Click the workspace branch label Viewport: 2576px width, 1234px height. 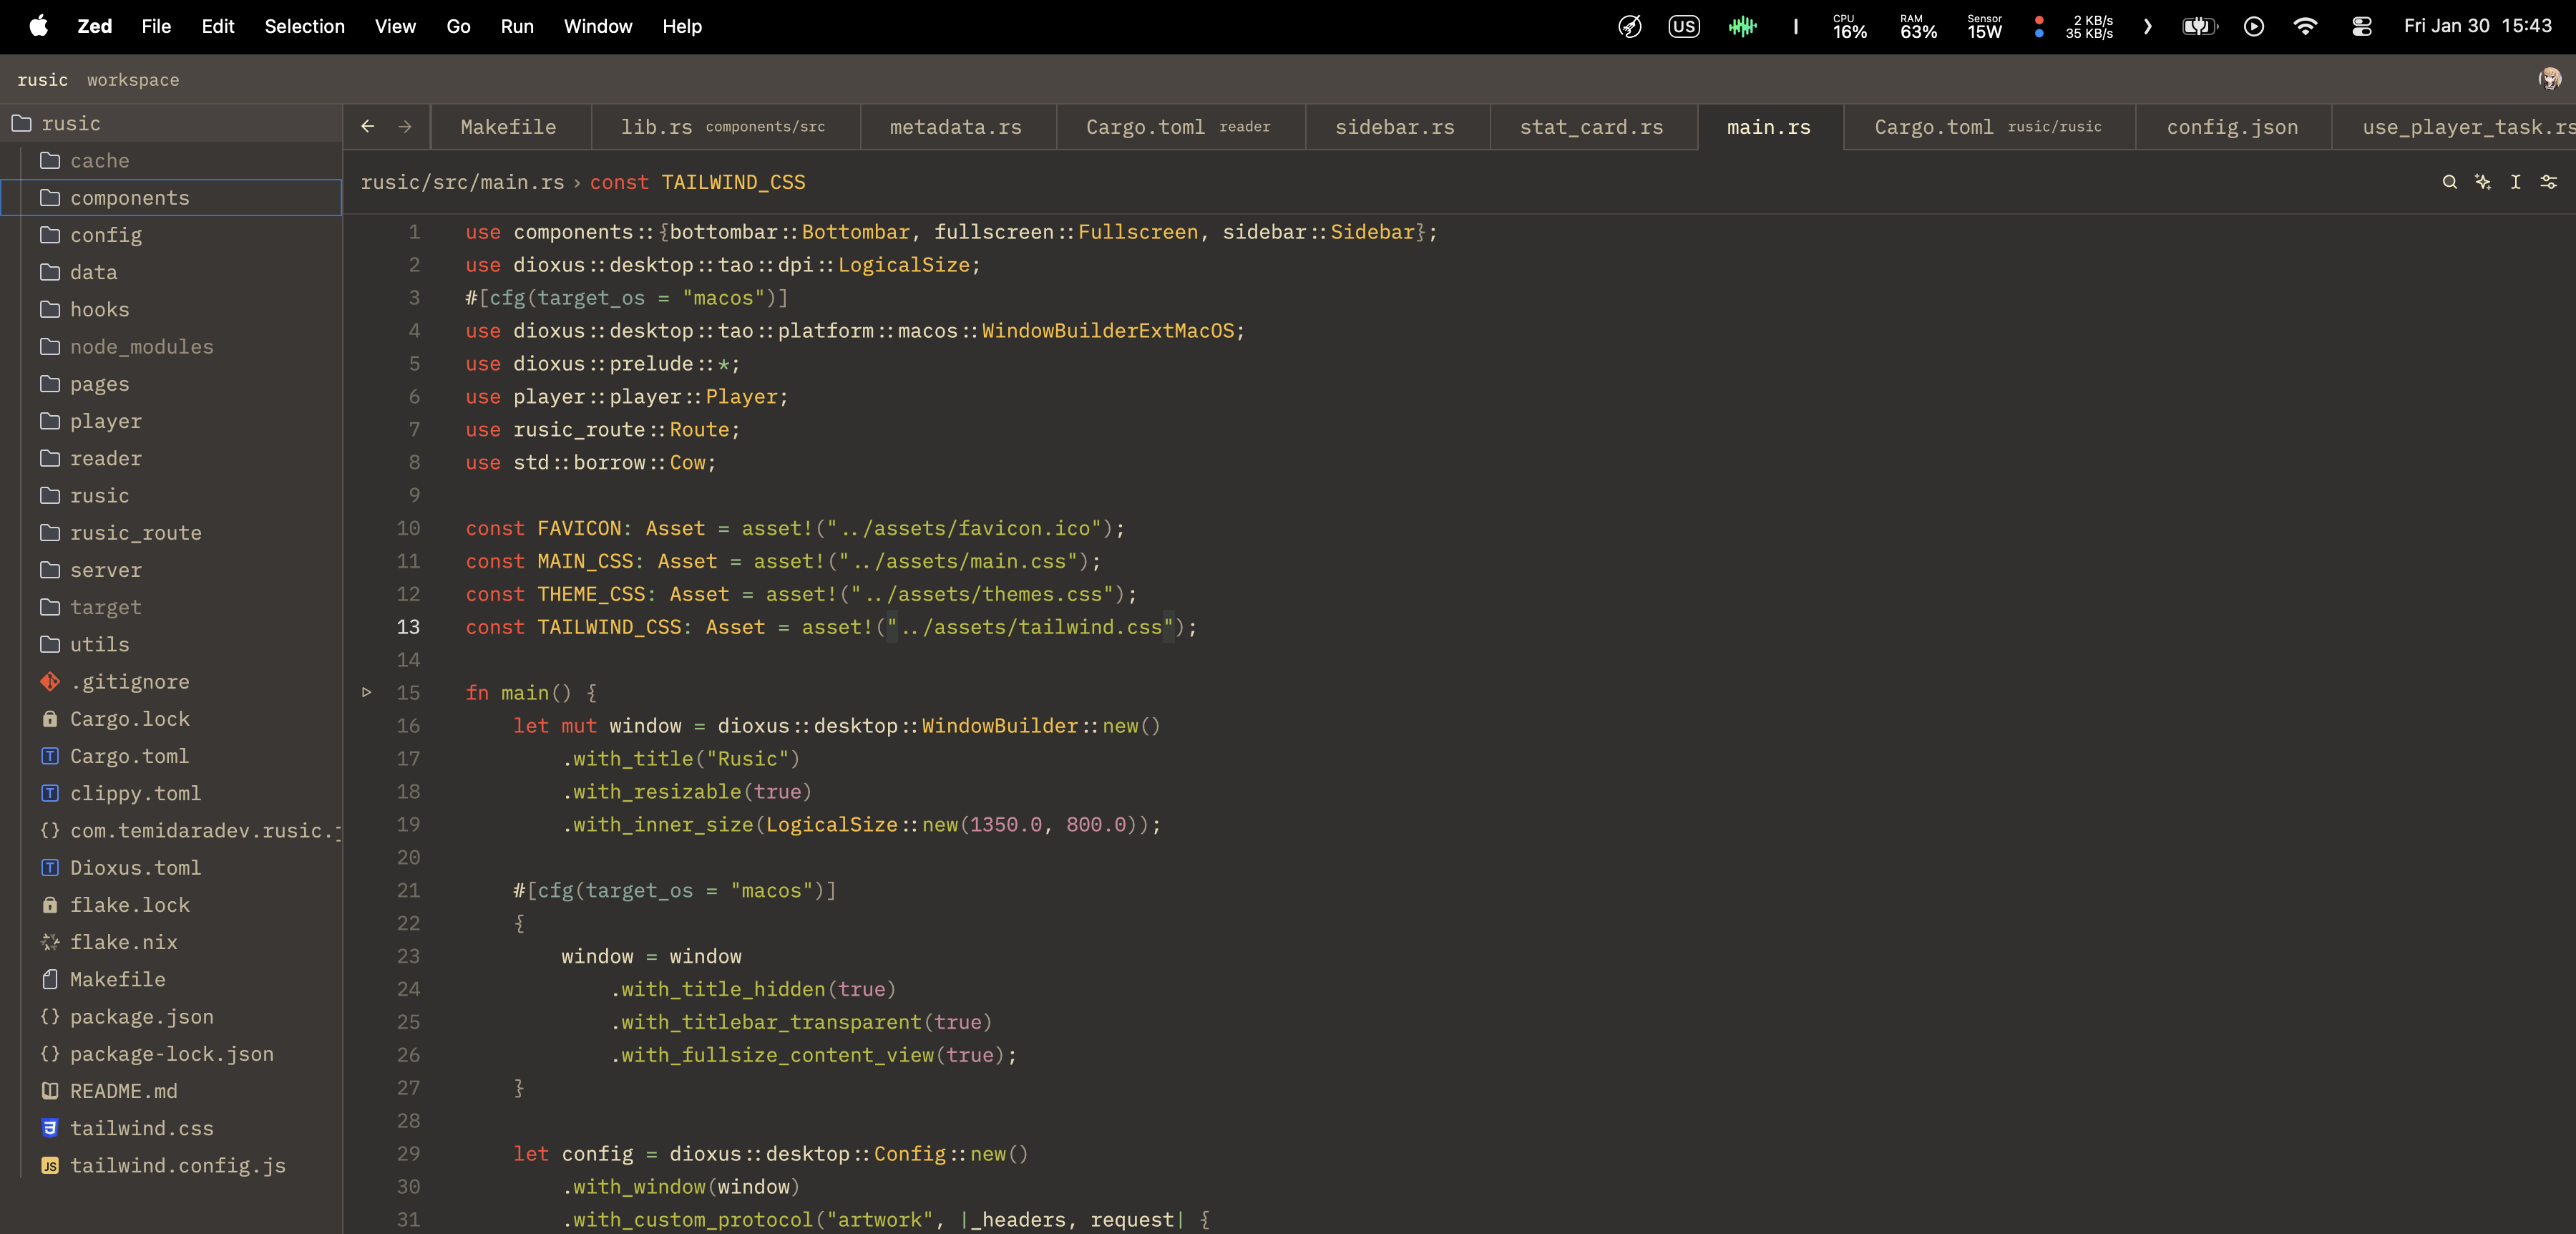click(x=133, y=80)
